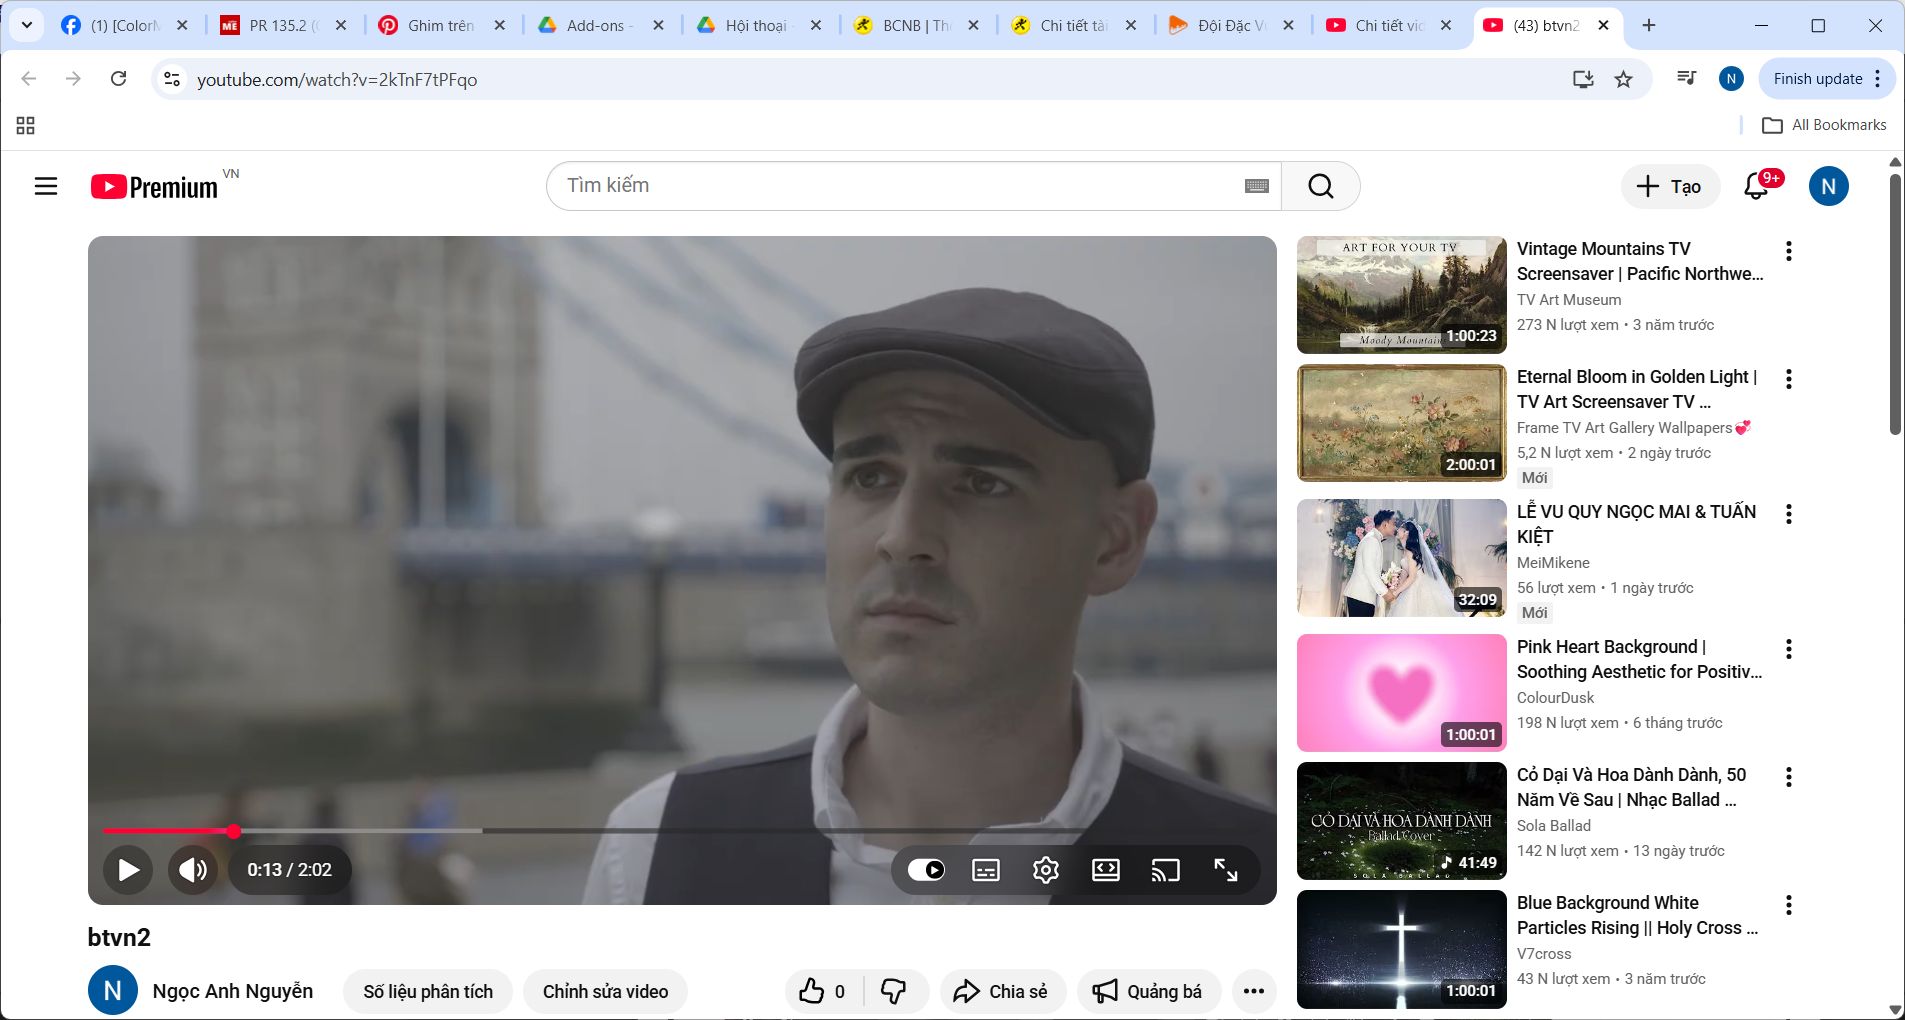
Task: Turn on subtitles/captions
Action: click(986, 870)
